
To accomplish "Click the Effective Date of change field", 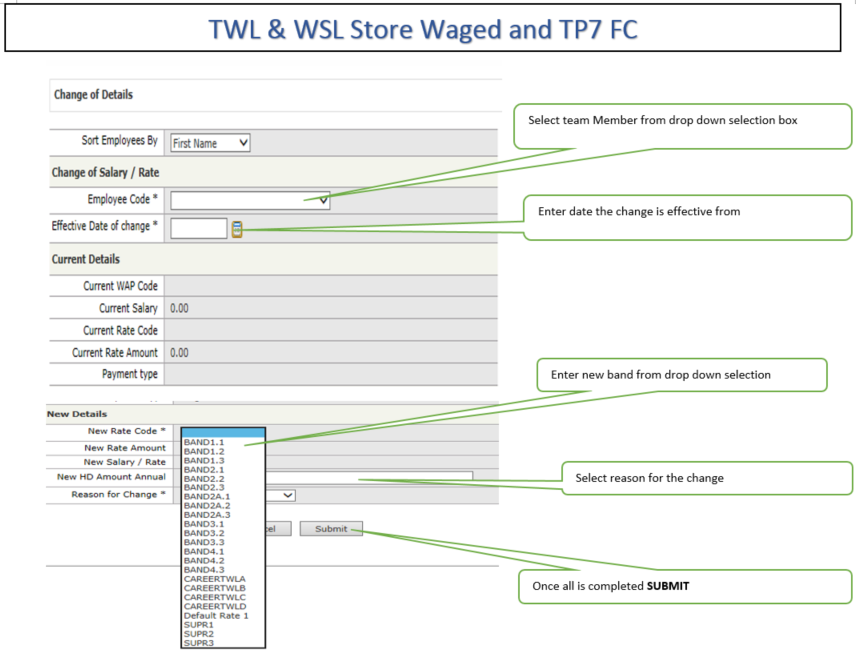I will [x=199, y=228].
